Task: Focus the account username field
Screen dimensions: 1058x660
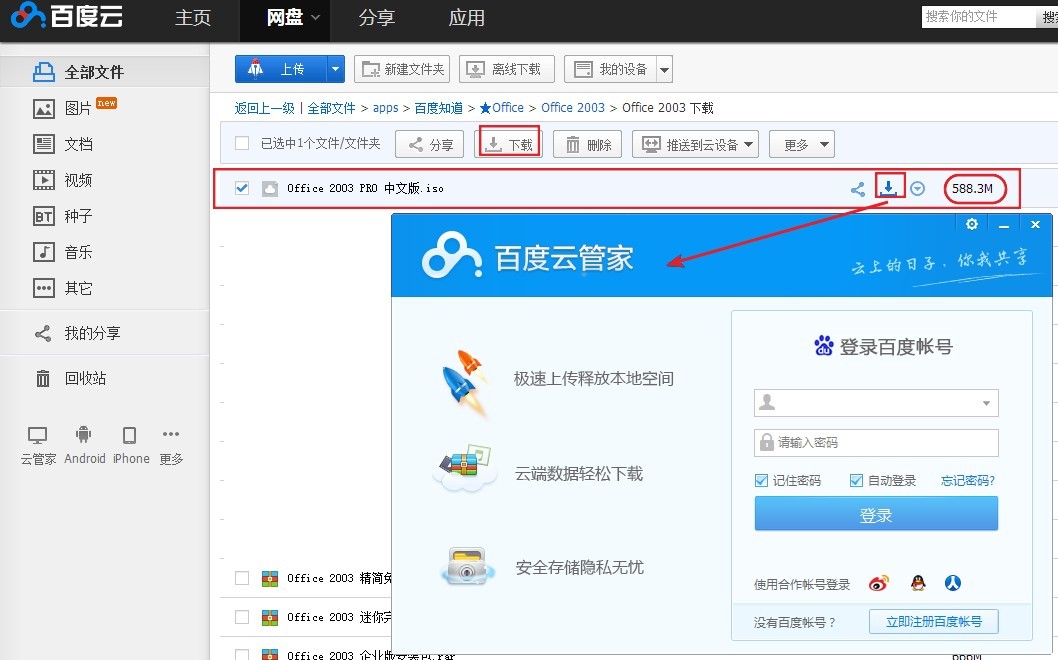Action: tap(876, 403)
